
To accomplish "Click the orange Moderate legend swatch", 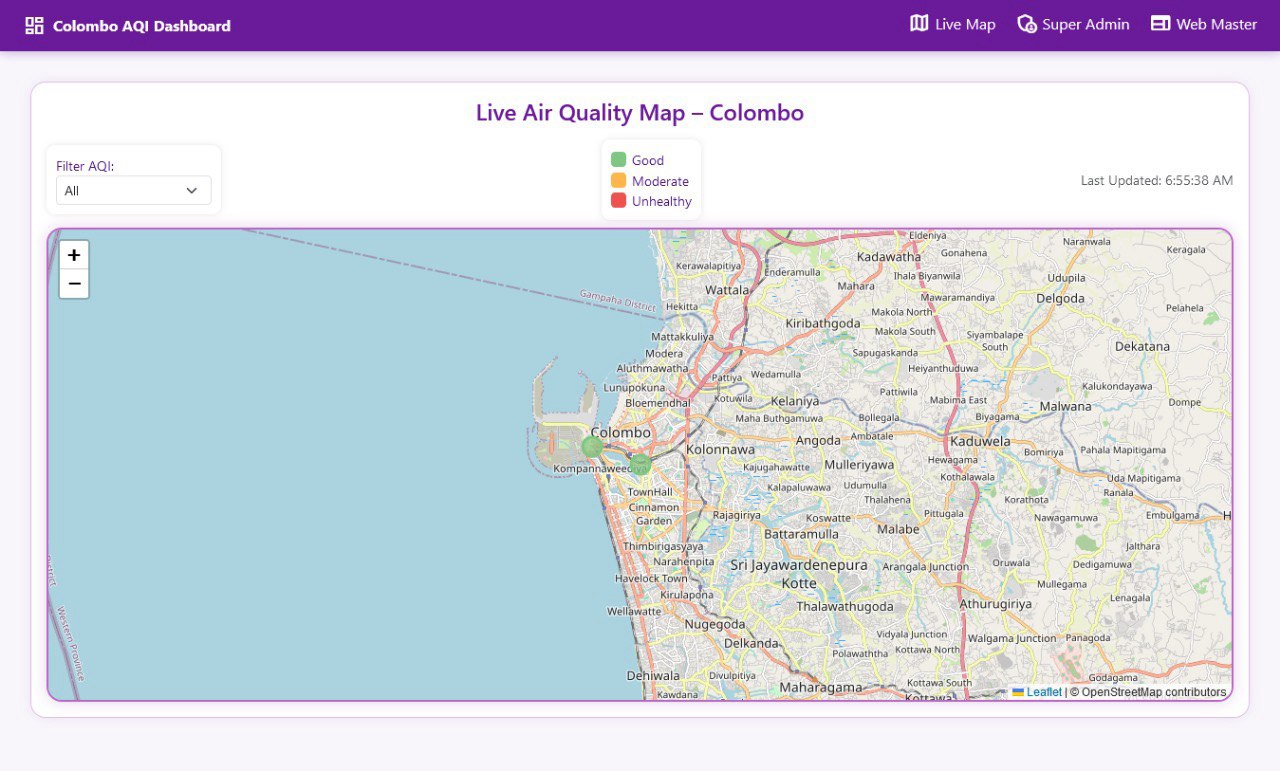I will click(x=619, y=180).
